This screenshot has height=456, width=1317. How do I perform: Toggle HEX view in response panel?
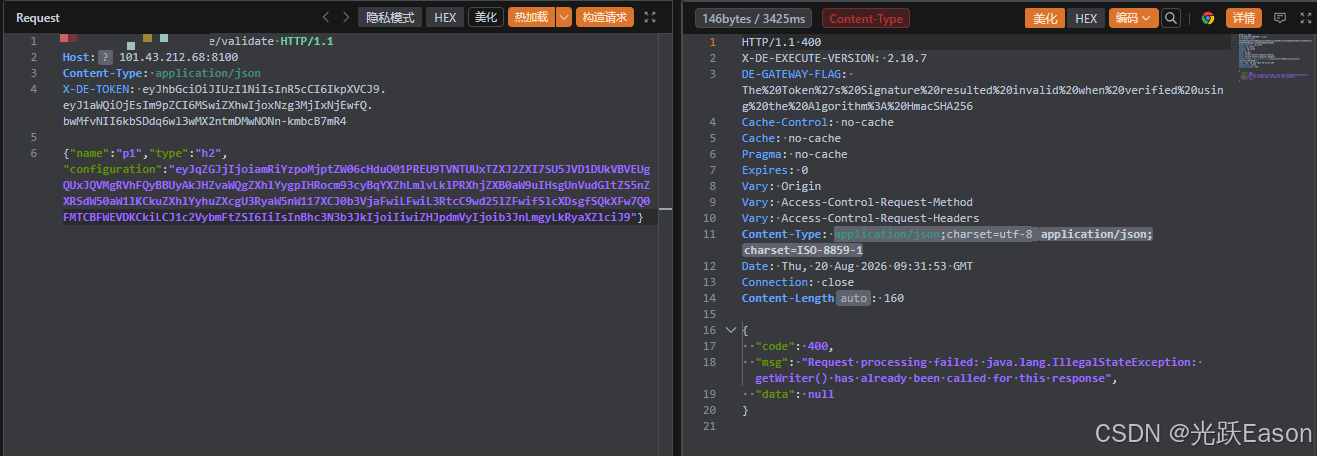[x=1086, y=18]
